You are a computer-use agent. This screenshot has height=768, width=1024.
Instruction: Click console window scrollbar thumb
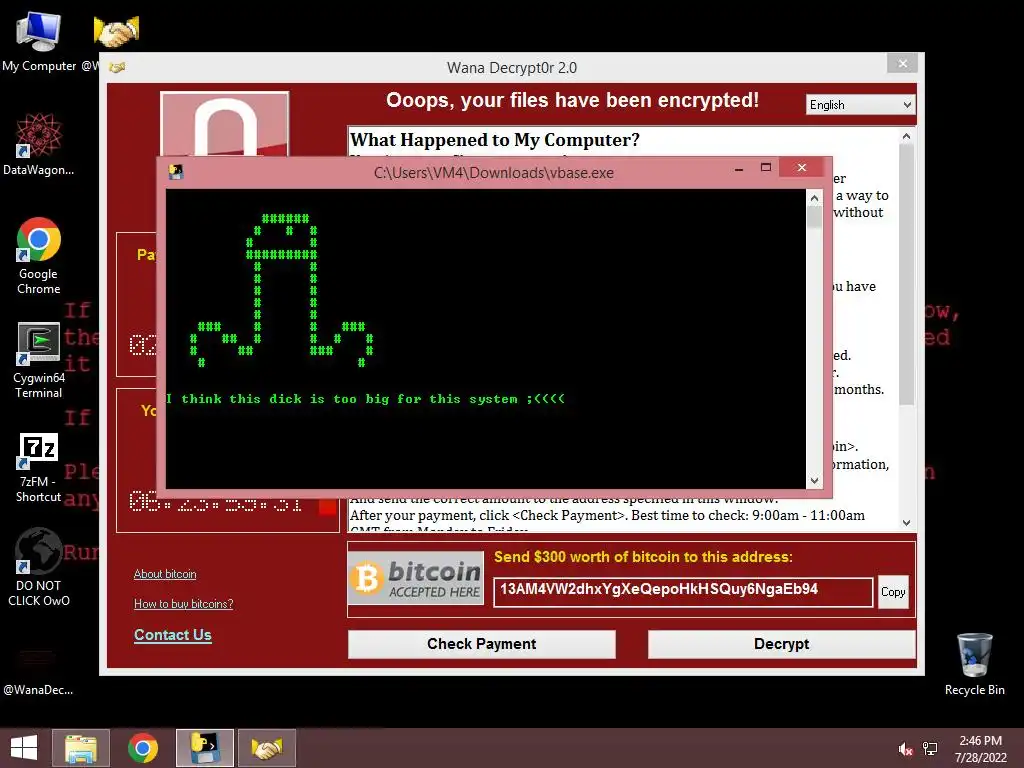pos(814,217)
